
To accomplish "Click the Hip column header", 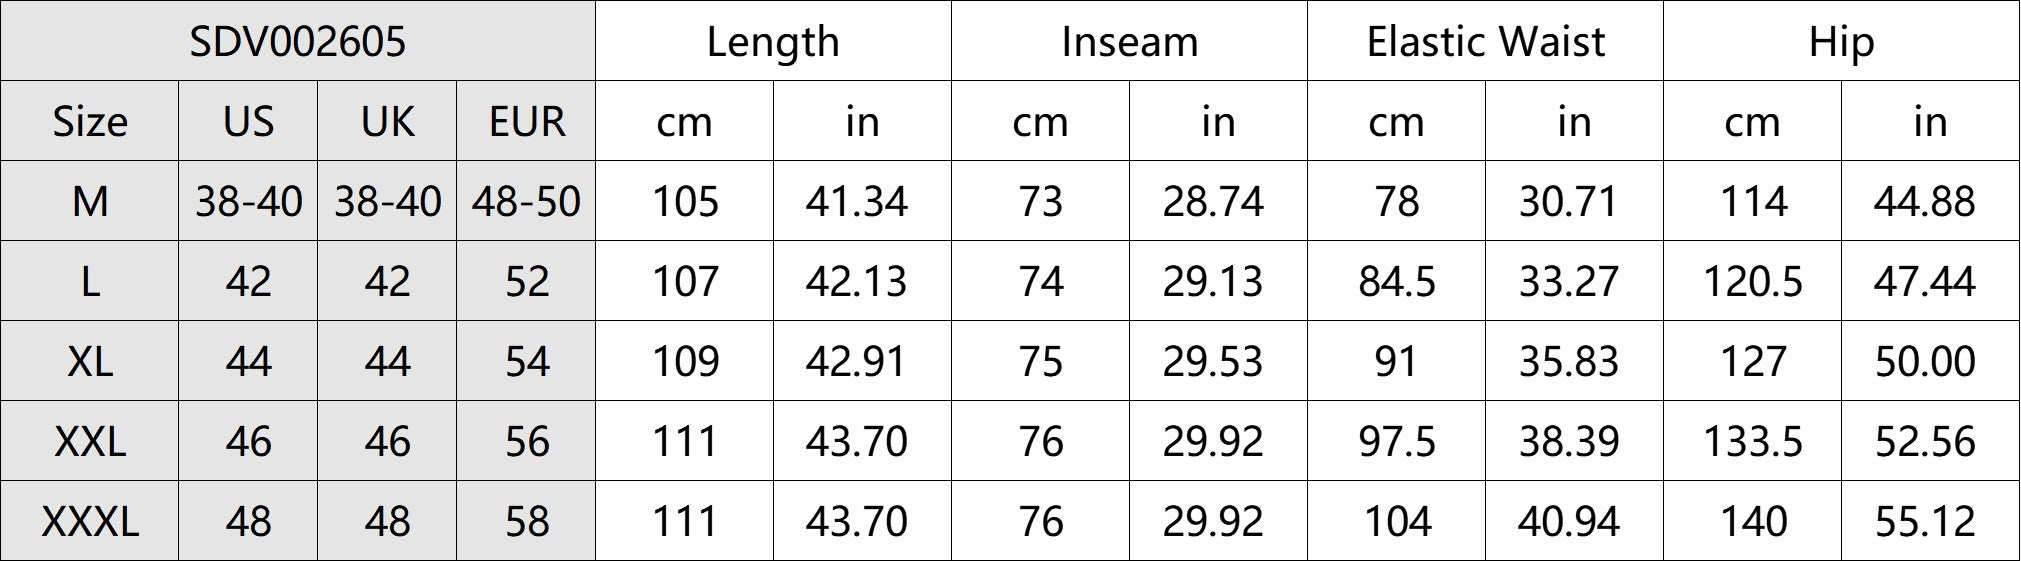I will (x=1841, y=41).
